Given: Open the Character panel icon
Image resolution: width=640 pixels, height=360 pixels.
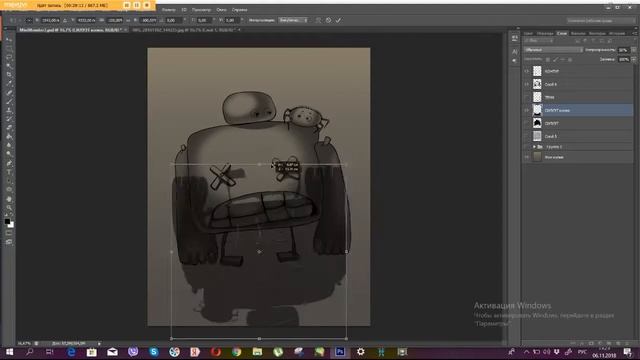Looking at the screenshot, I should (x=515, y=51).
